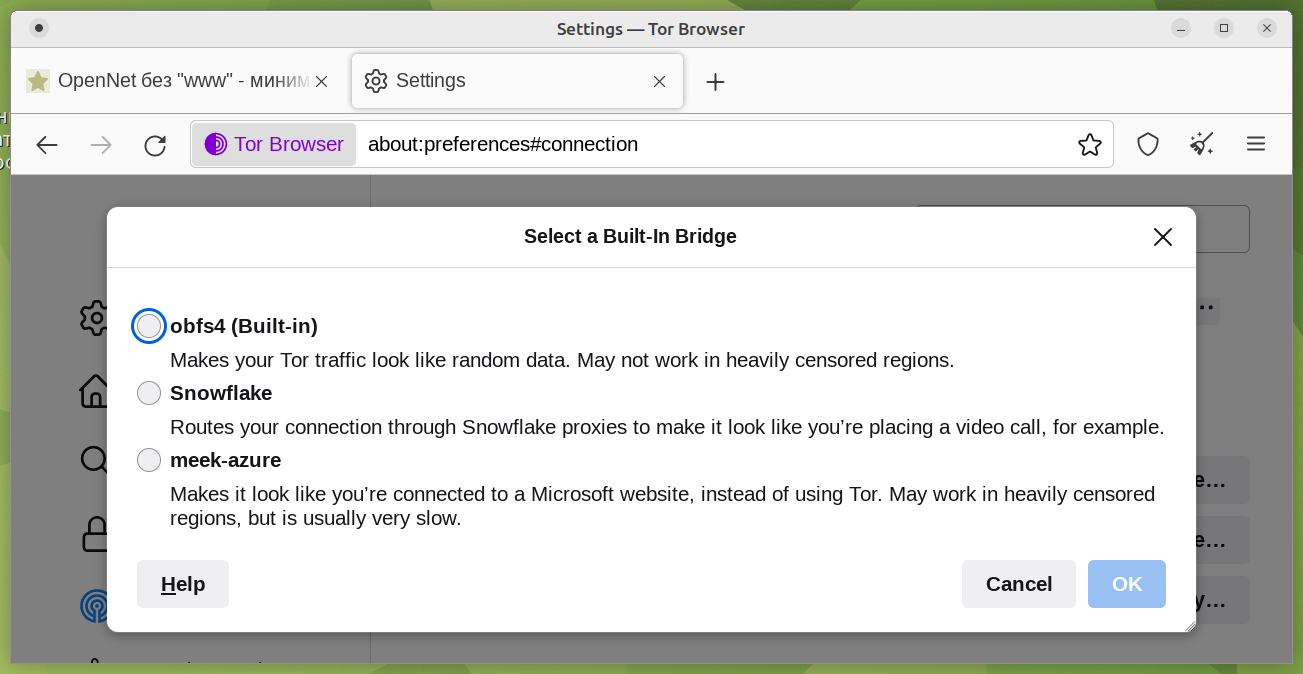1303x674 pixels.
Task: Choose the Snowflake bridge radio button
Action: 149,393
